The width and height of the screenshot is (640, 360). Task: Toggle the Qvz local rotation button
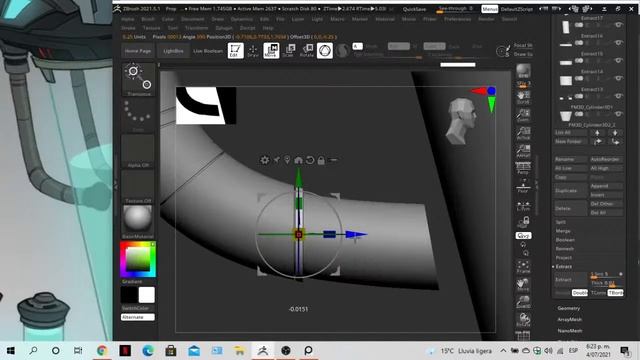(x=523, y=236)
